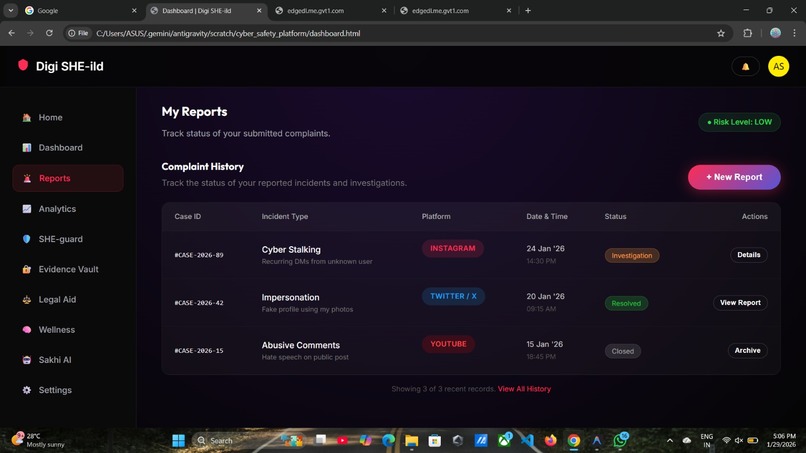Click the taskbar speaker volume icon

point(739,441)
